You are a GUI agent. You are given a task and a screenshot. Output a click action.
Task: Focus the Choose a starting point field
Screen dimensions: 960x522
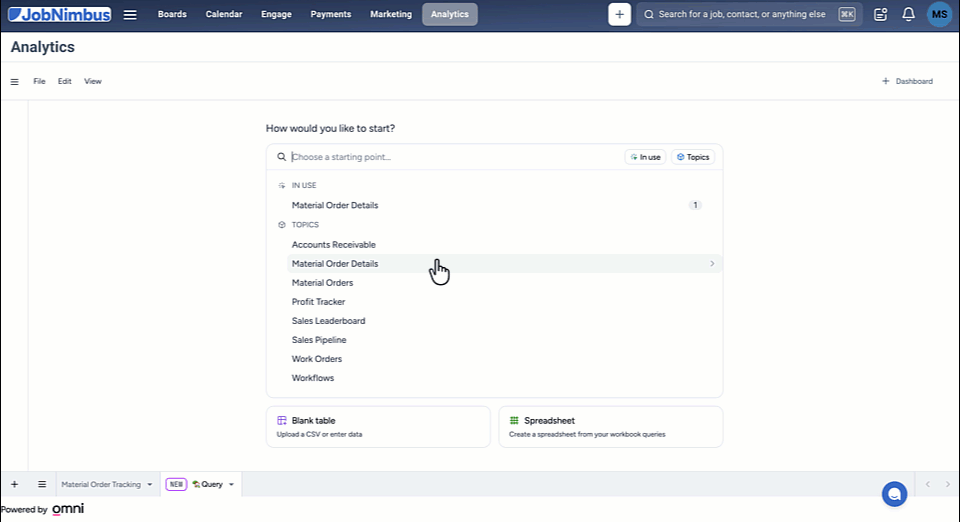[456, 157]
